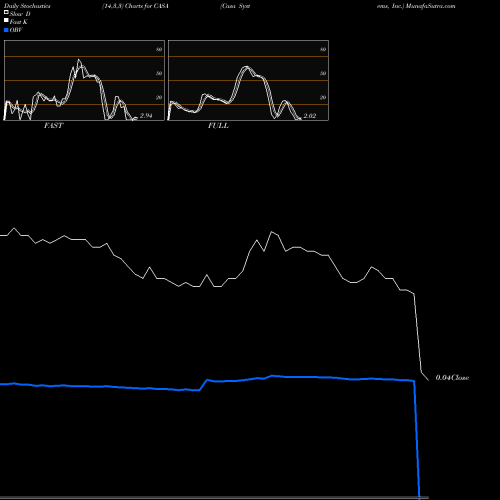Click the Slow D legend swatch

(x=6, y=12)
